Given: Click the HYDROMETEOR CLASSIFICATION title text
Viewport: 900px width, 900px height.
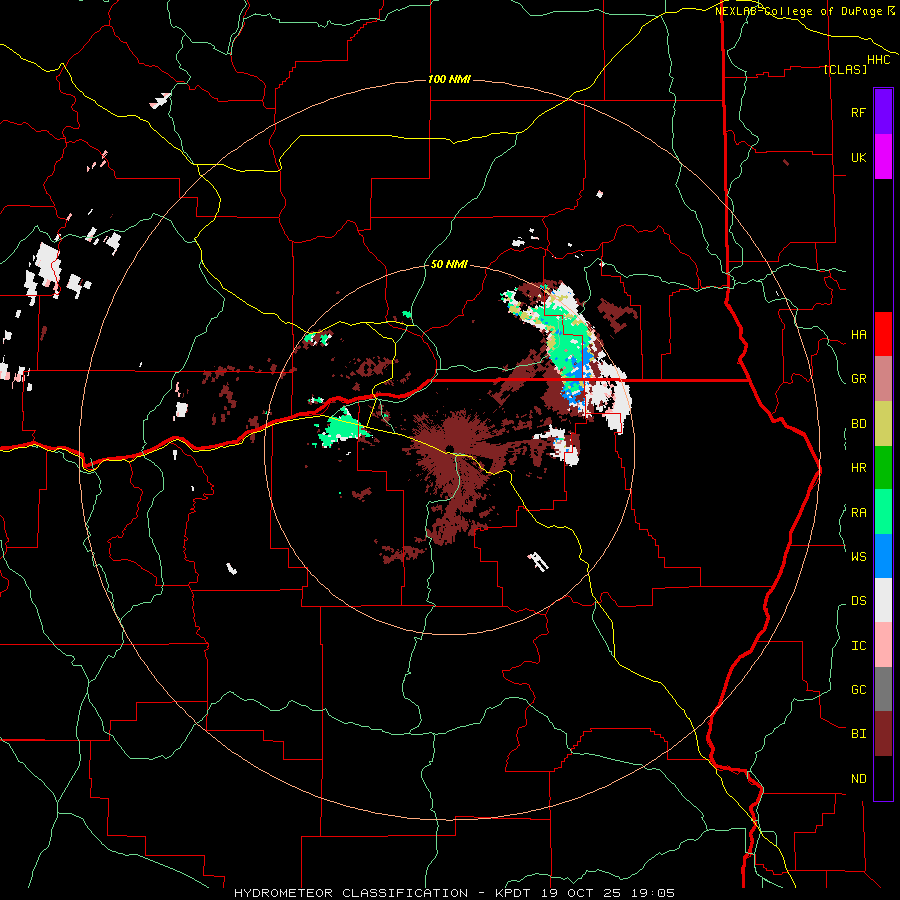Looking at the screenshot, I should [351, 893].
